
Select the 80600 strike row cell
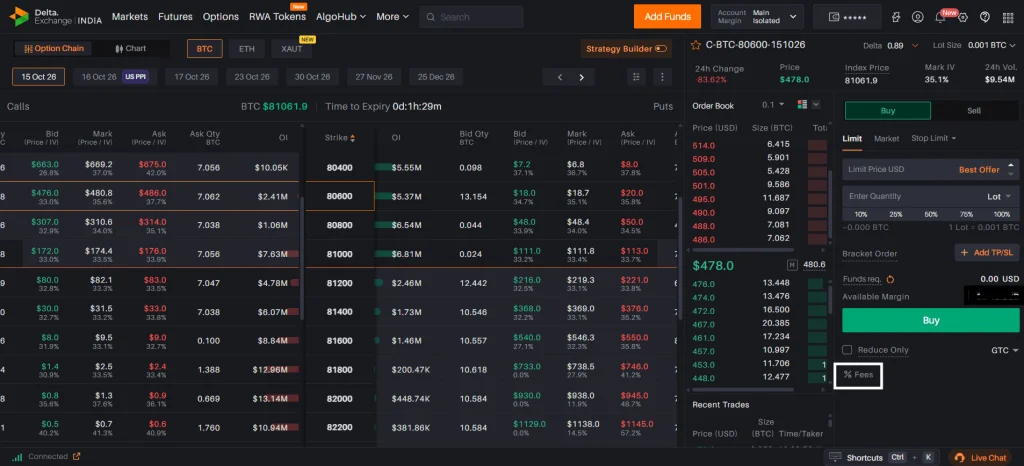[x=340, y=196]
